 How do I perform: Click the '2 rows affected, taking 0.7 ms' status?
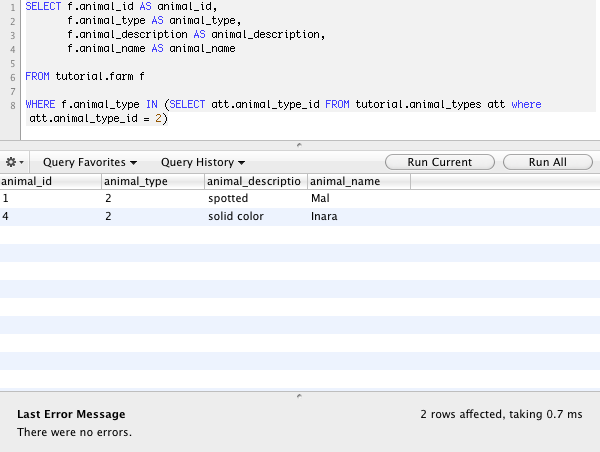pyautogui.click(x=501, y=414)
